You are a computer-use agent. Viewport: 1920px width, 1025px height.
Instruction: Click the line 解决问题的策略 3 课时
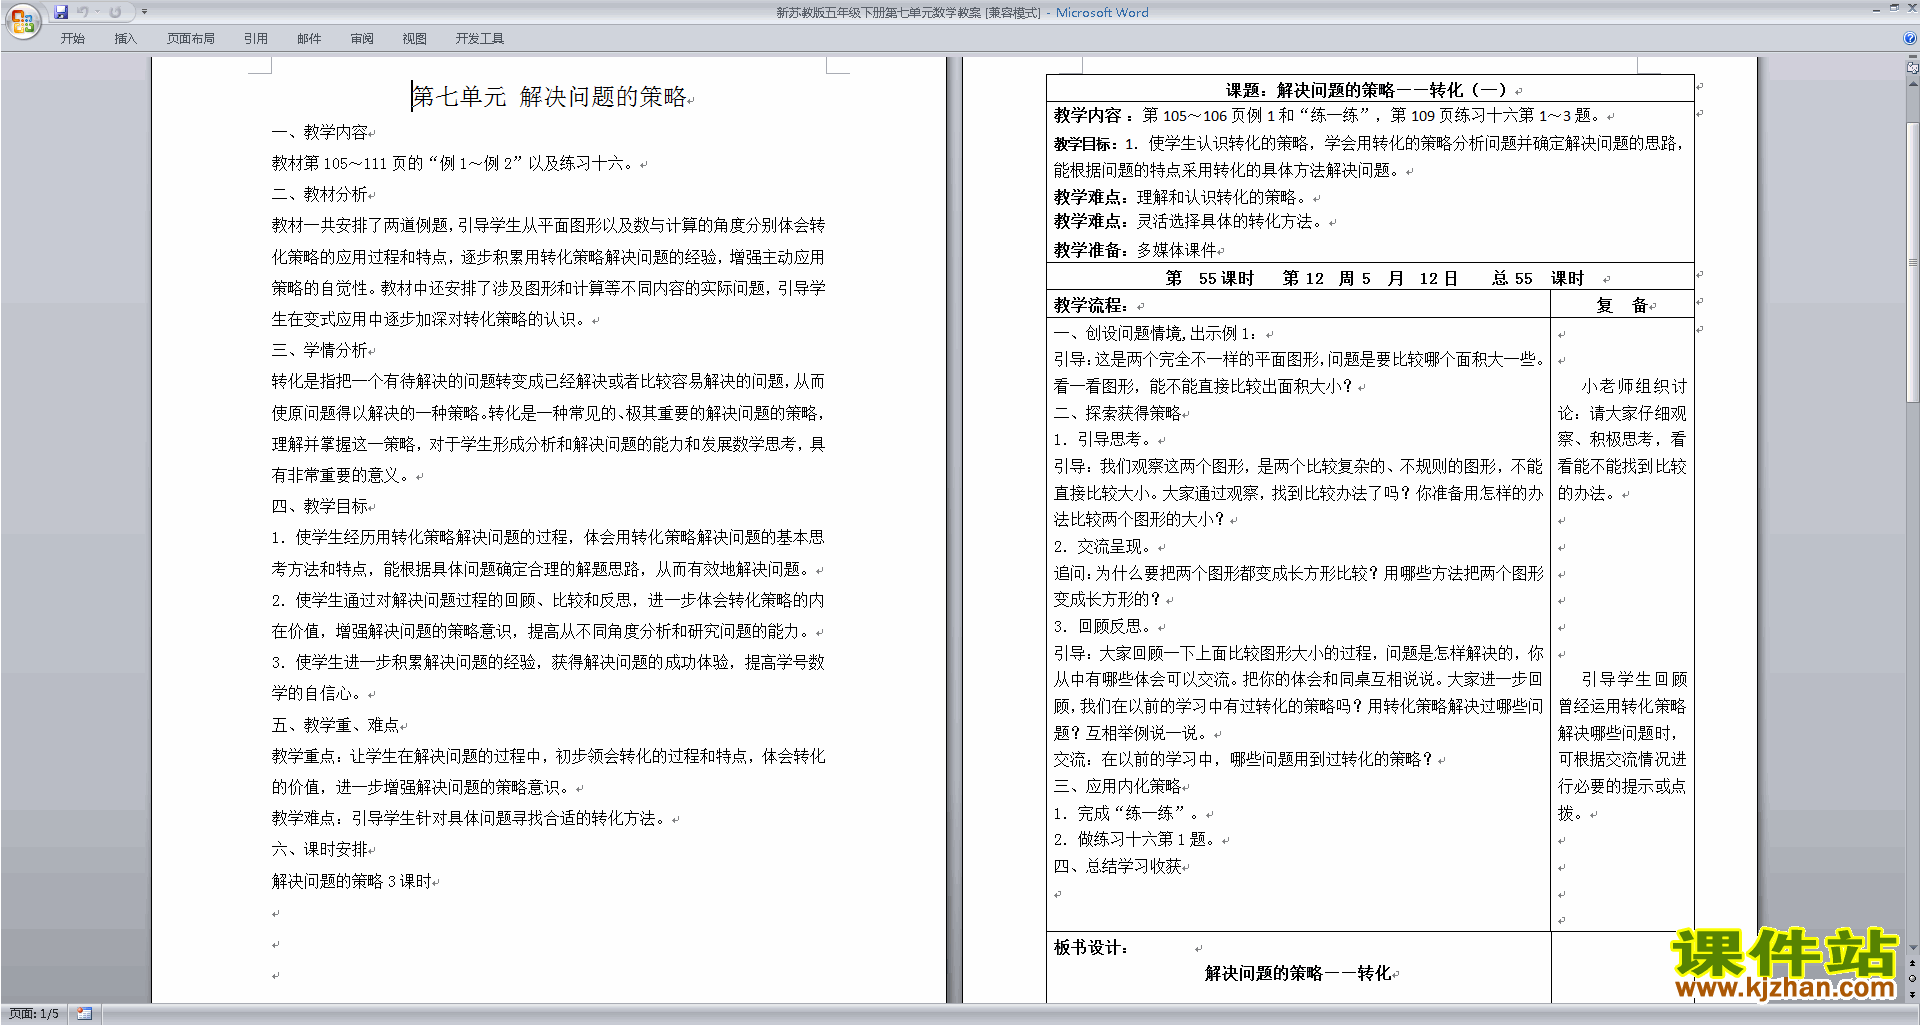tap(351, 881)
